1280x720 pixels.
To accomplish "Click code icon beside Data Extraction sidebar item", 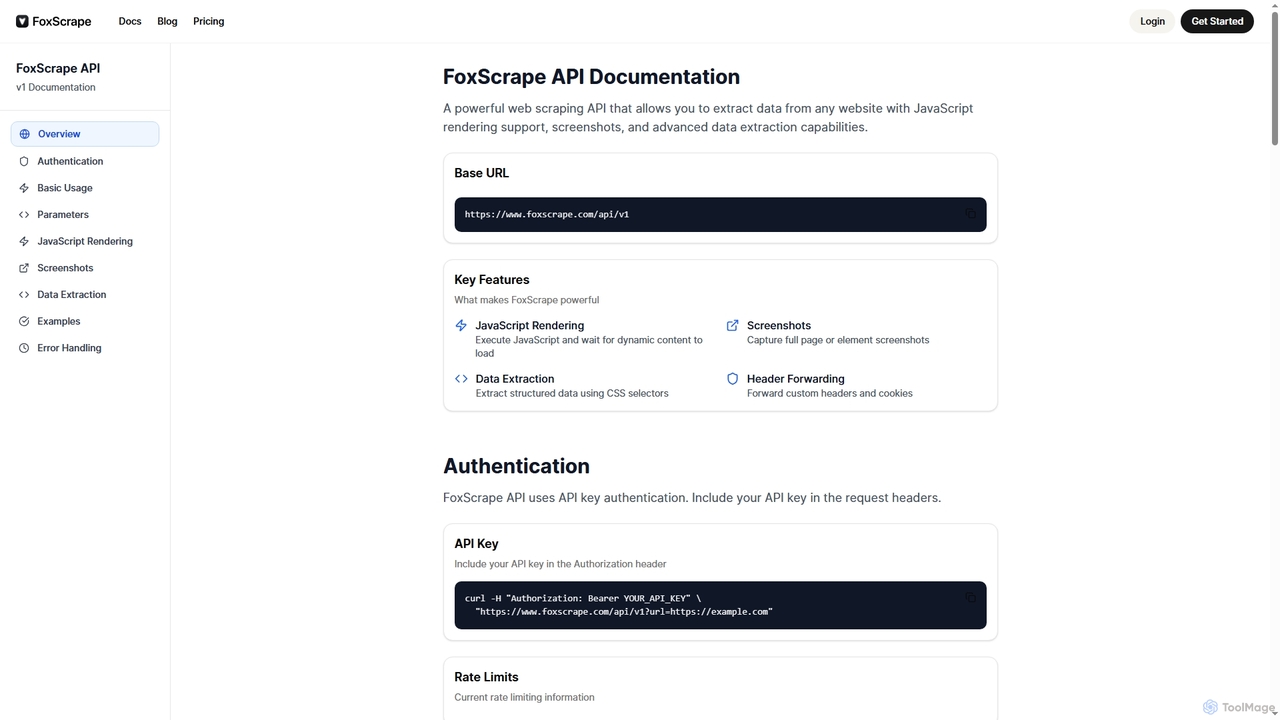I will tap(25, 295).
